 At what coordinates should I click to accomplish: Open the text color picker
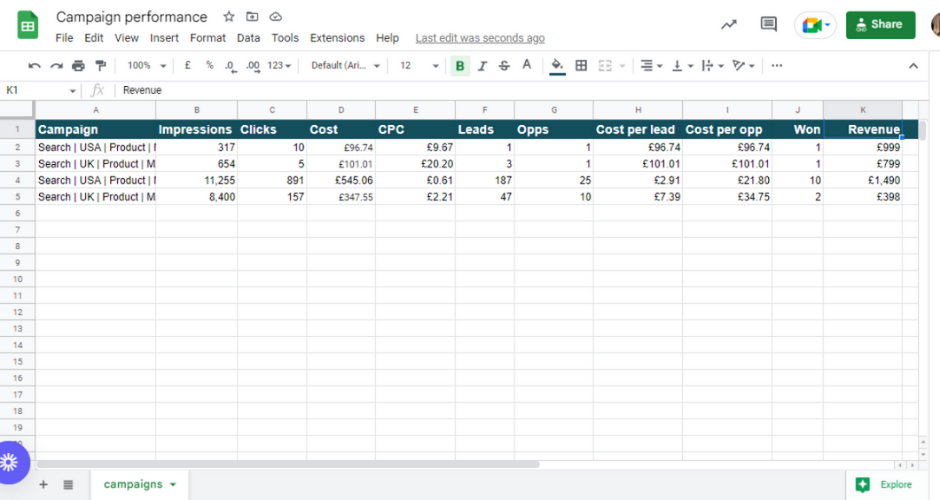[526, 65]
